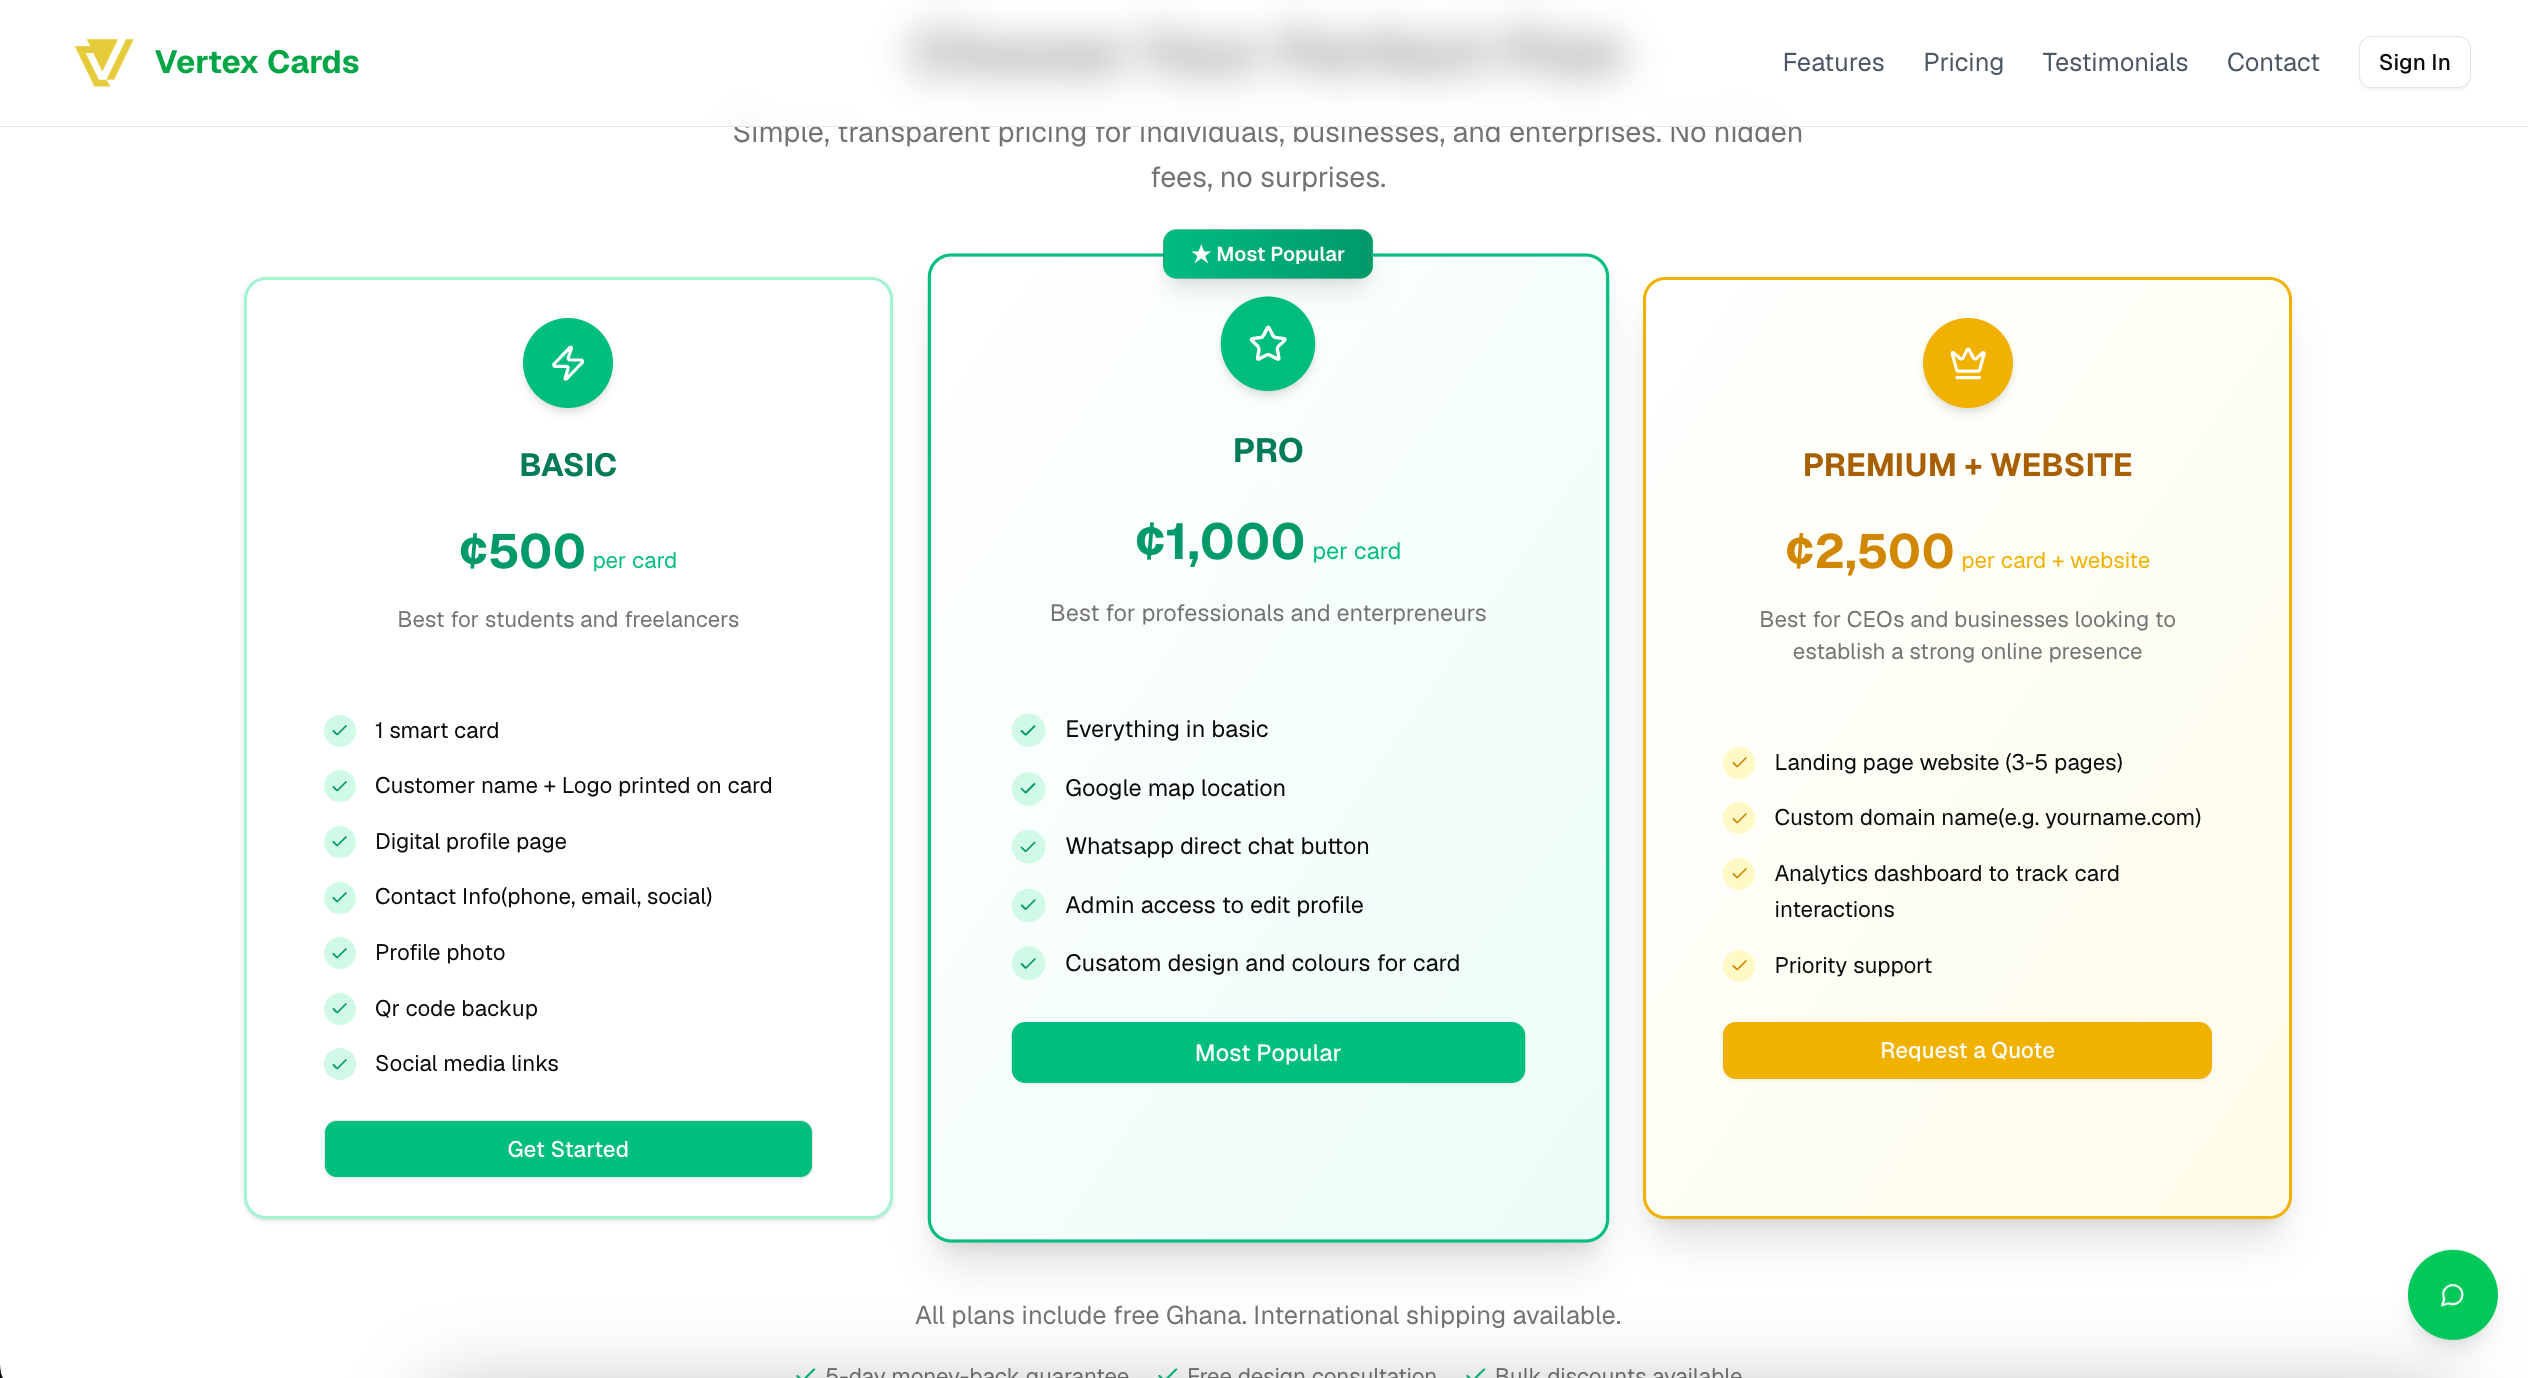This screenshot has width=2528, height=1378.
Task: Click the Vertex Cards brand name
Action: tap(257, 62)
